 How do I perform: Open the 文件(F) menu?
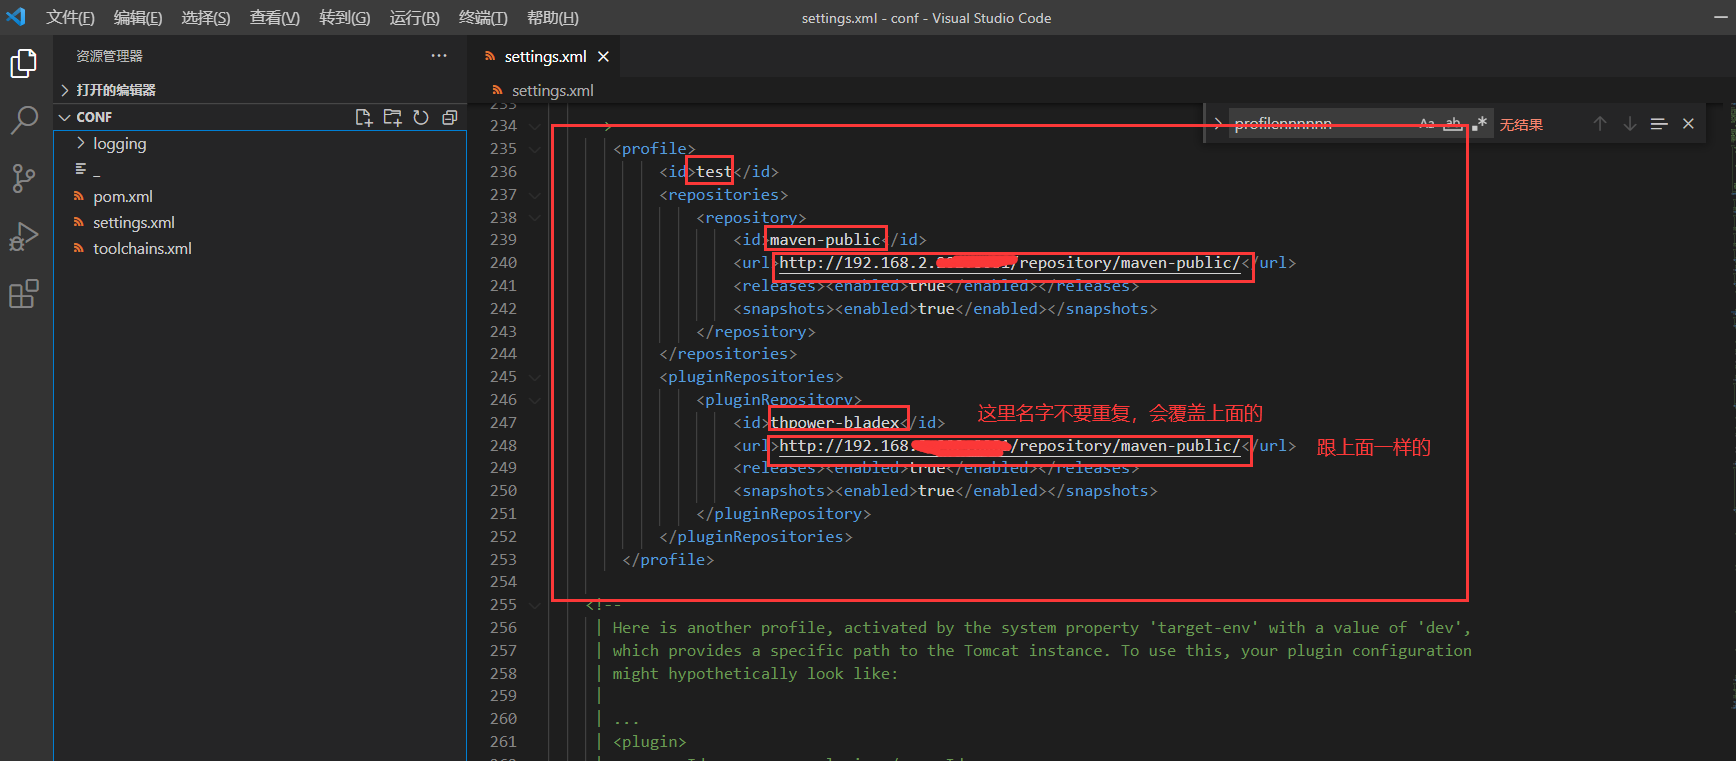pos(70,18)
